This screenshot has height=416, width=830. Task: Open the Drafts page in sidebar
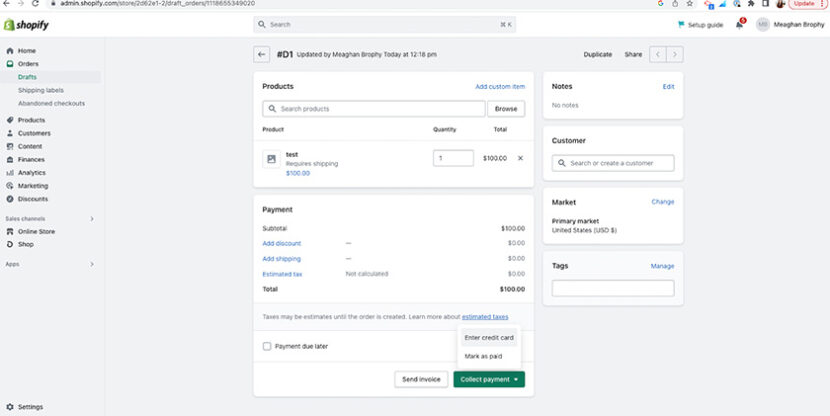28,77
